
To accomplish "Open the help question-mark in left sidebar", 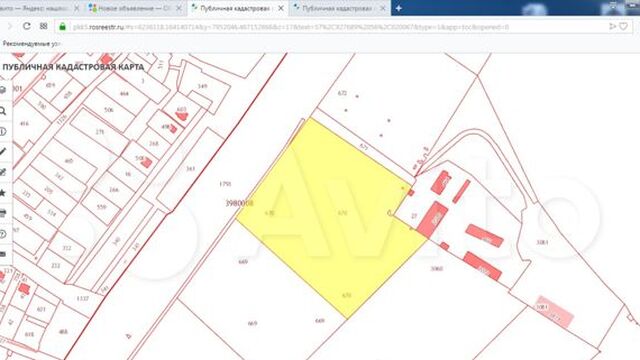I will (3, 234).
